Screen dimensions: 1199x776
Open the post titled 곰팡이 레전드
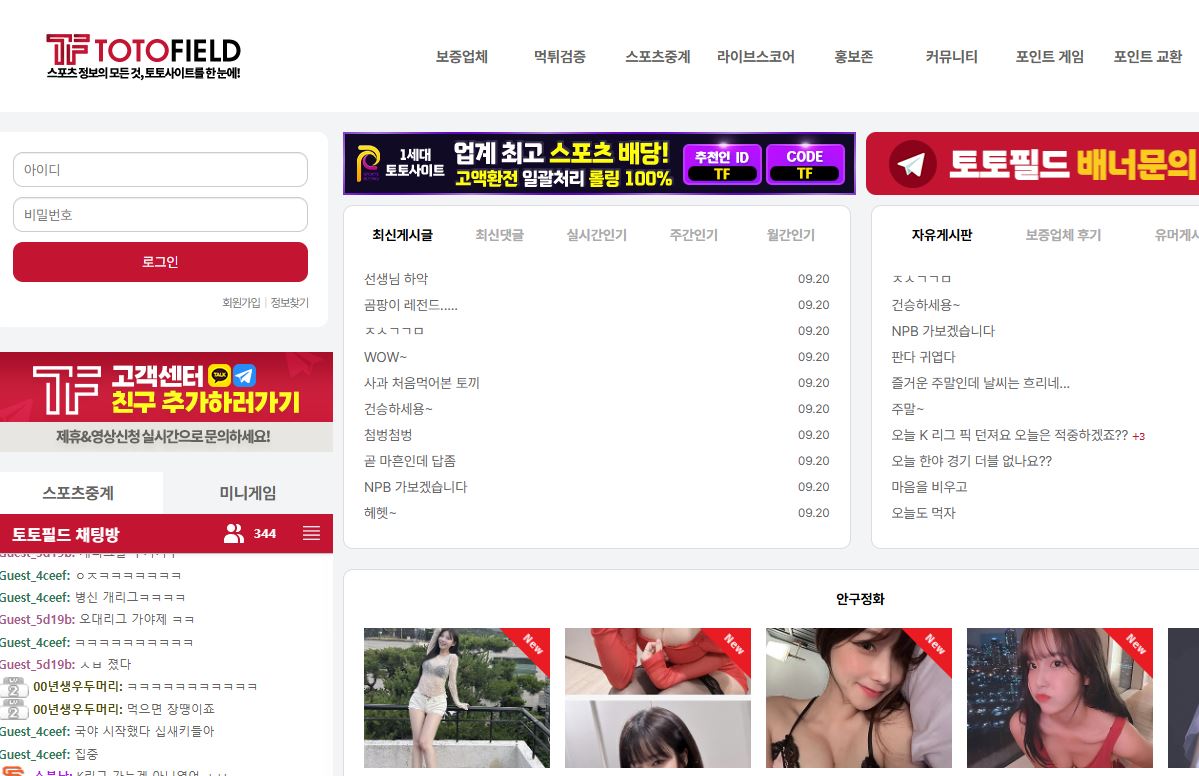pos(411,305)
